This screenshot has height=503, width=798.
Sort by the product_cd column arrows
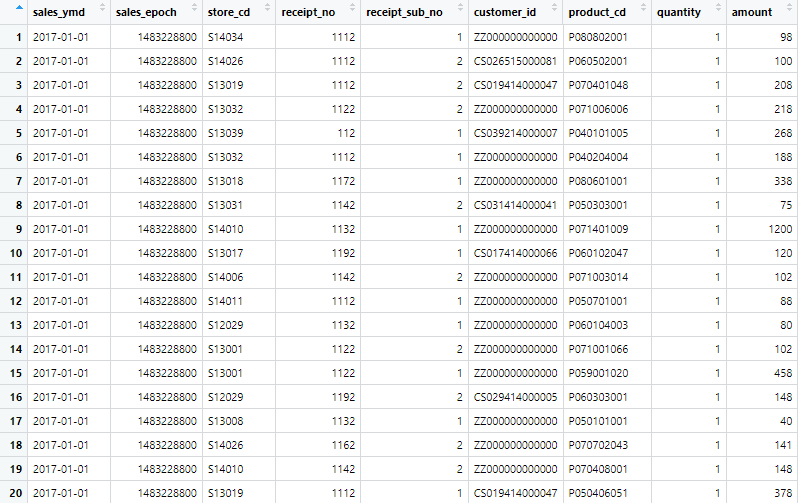tap(643, 8)
